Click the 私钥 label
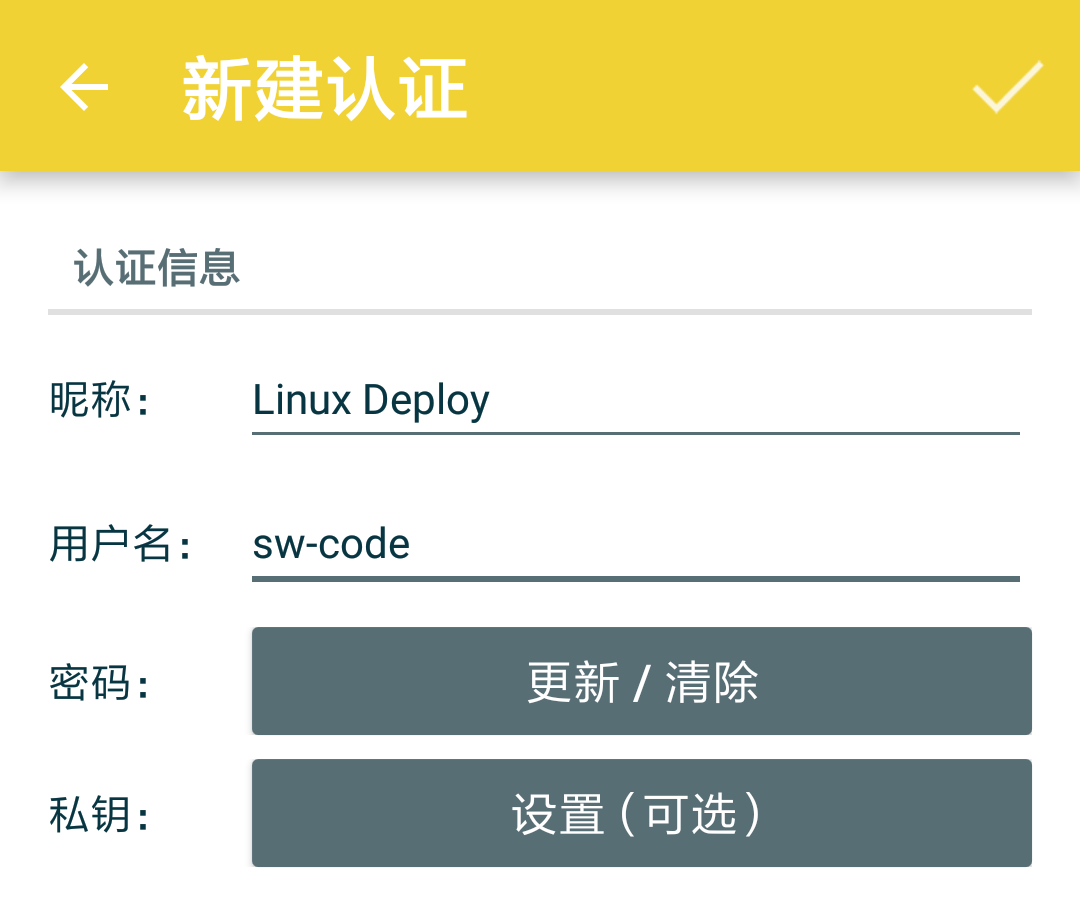Viewport: 1080px width, 898px height. [99, 815]
